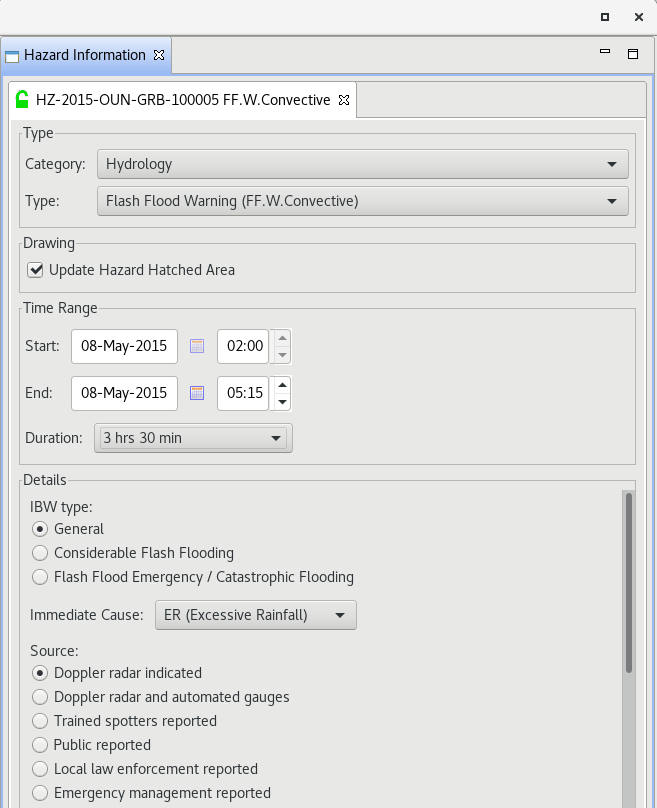Choose Flash Flood Emergency / Catastrophic Flooding

(40, 577)
